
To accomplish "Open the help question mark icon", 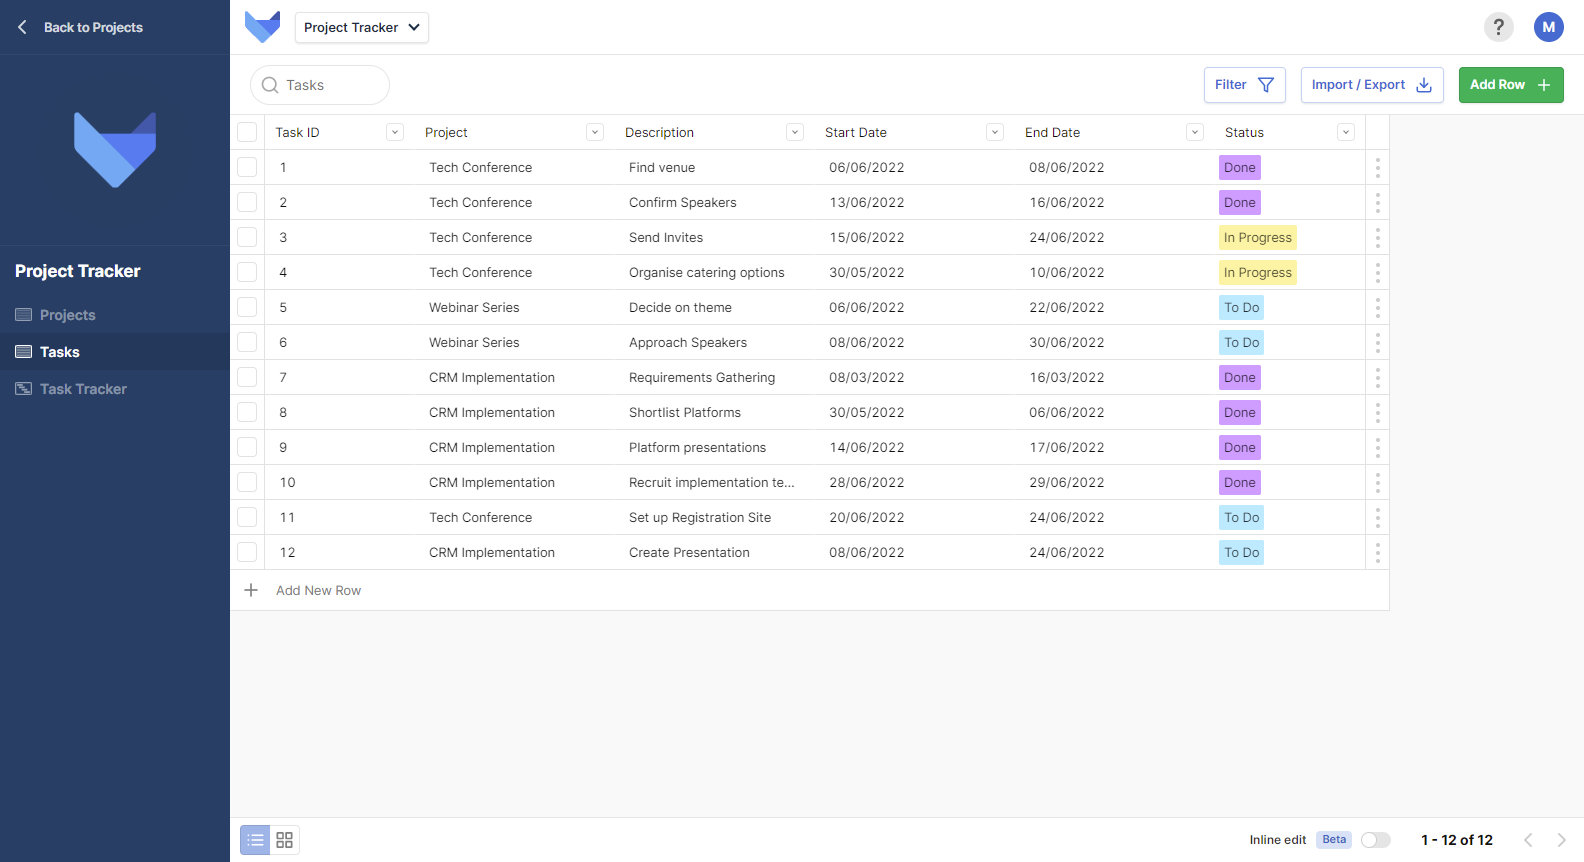I will (x=1498, y=27).
